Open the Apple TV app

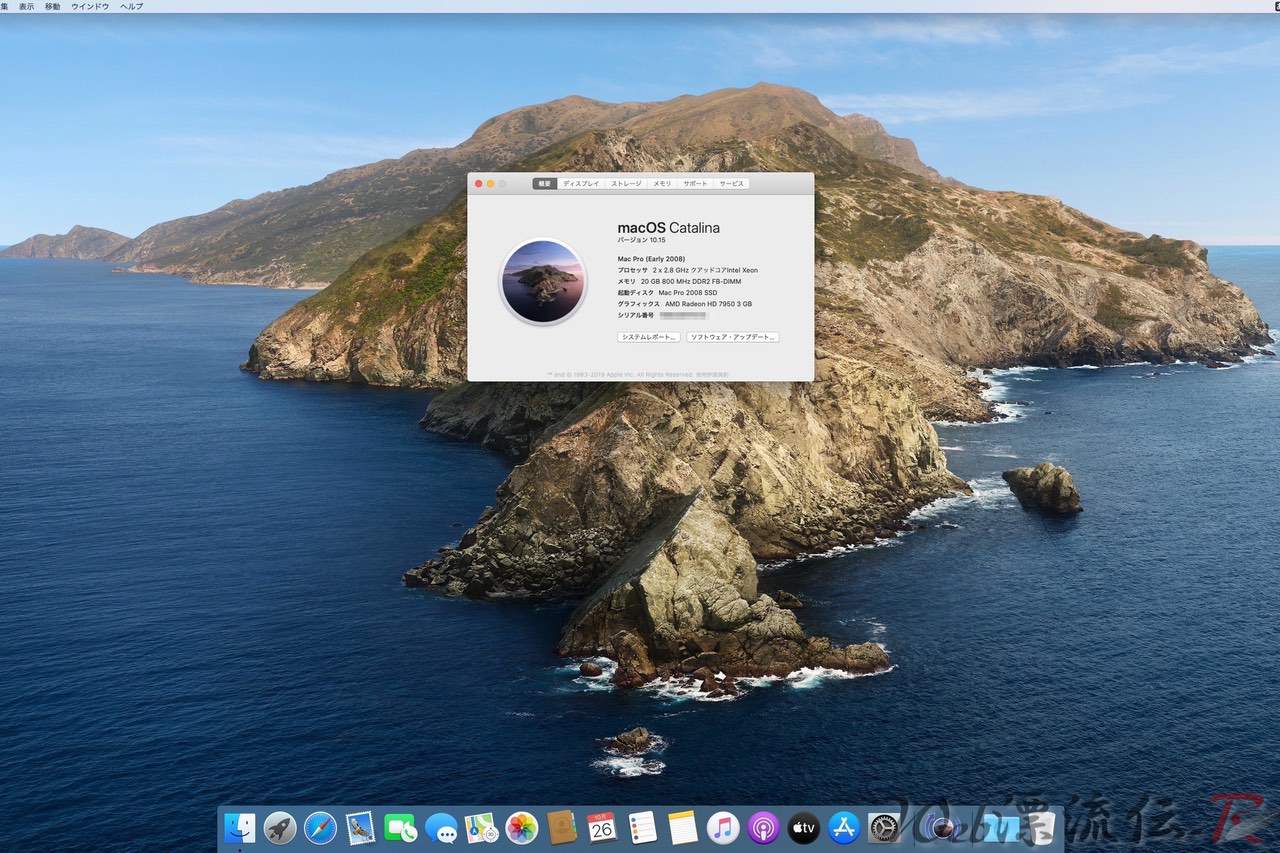pyautogui.click(x=802, y=829)
